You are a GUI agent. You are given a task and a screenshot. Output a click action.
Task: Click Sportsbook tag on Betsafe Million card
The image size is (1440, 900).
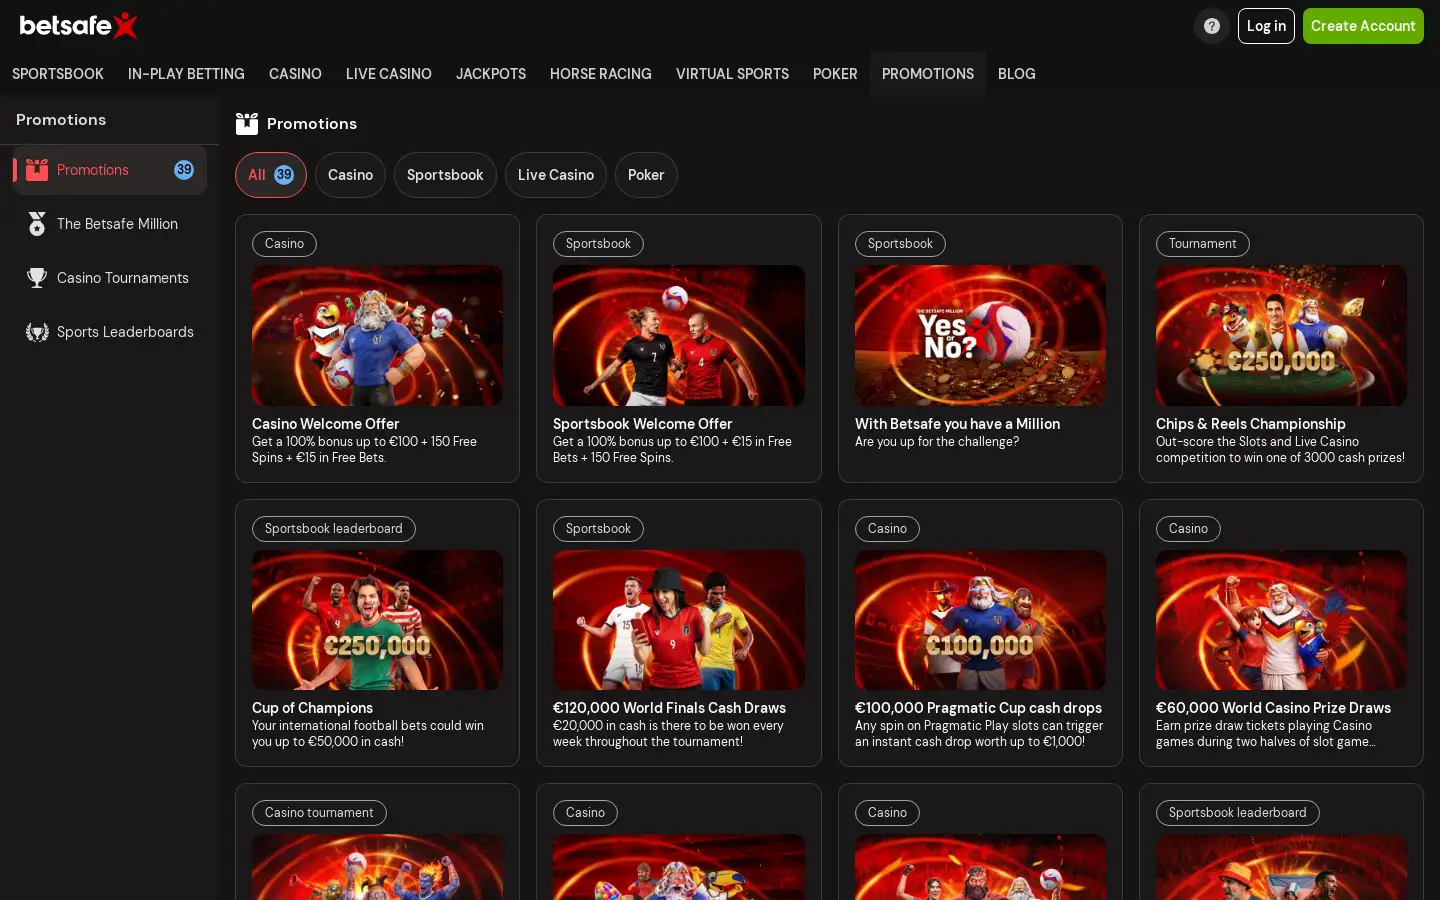[900, 244]
